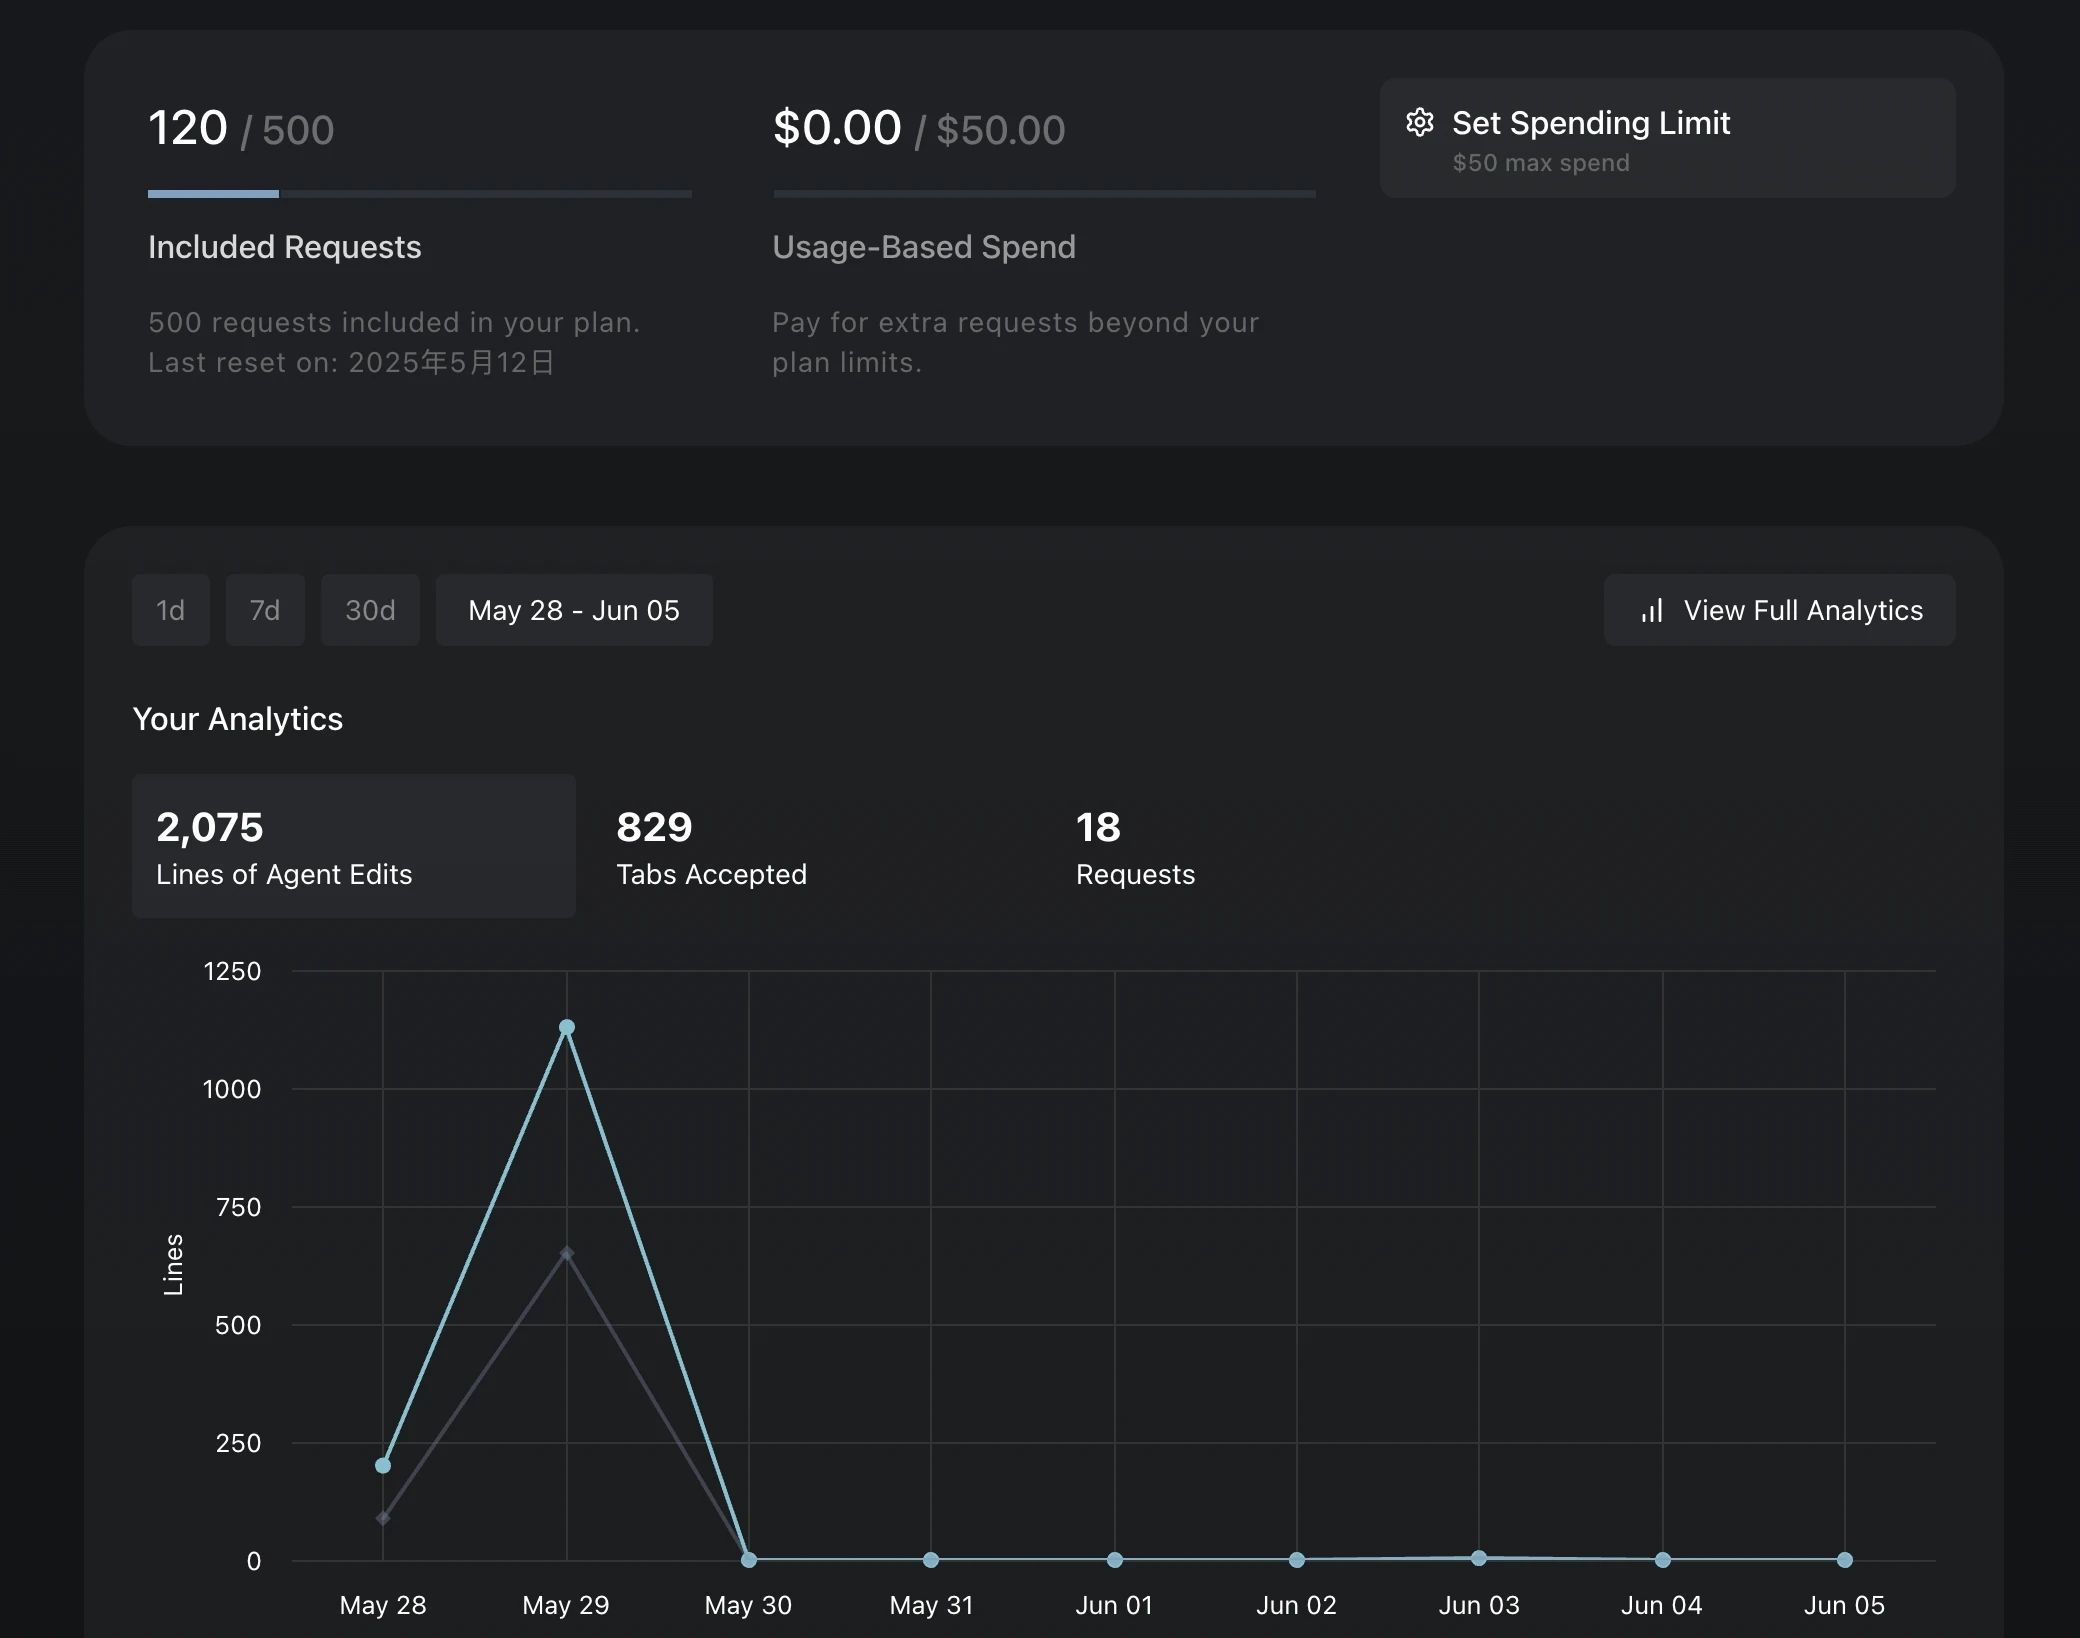Open the May 28 - Jun 05 date range picker
Screen dimensions: 2080x1638
pos(574,611)
